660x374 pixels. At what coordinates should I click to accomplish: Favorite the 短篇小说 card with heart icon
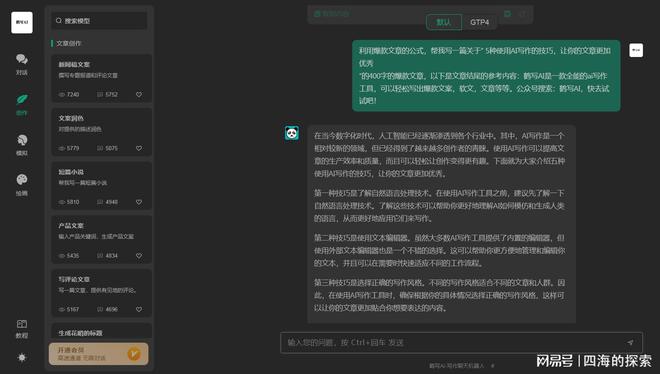[x=139, y=202]
